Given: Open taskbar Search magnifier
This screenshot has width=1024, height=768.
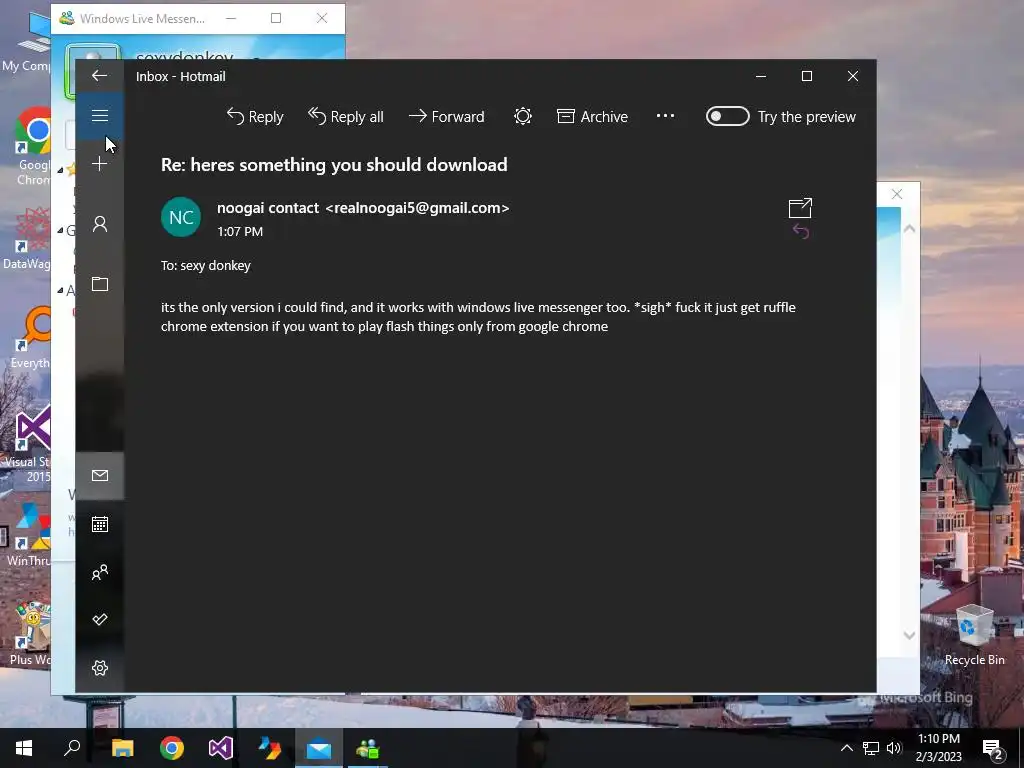Looking at the screenshot, I should coord(72,748).
